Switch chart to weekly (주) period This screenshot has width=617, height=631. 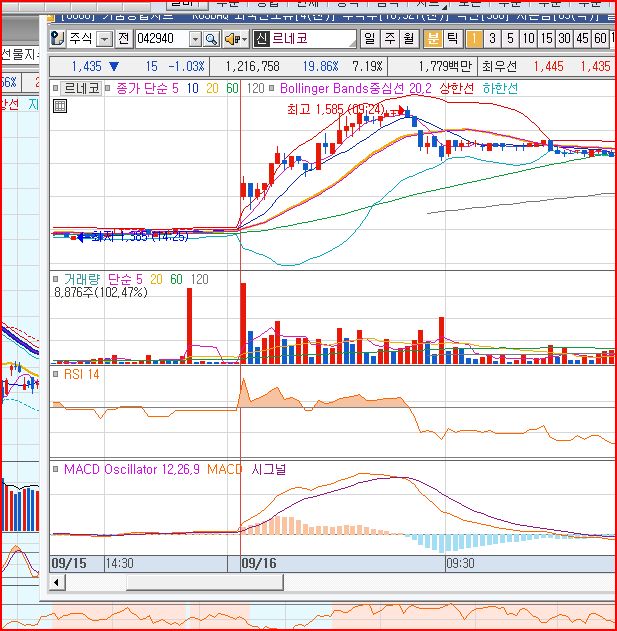point(388,39)
